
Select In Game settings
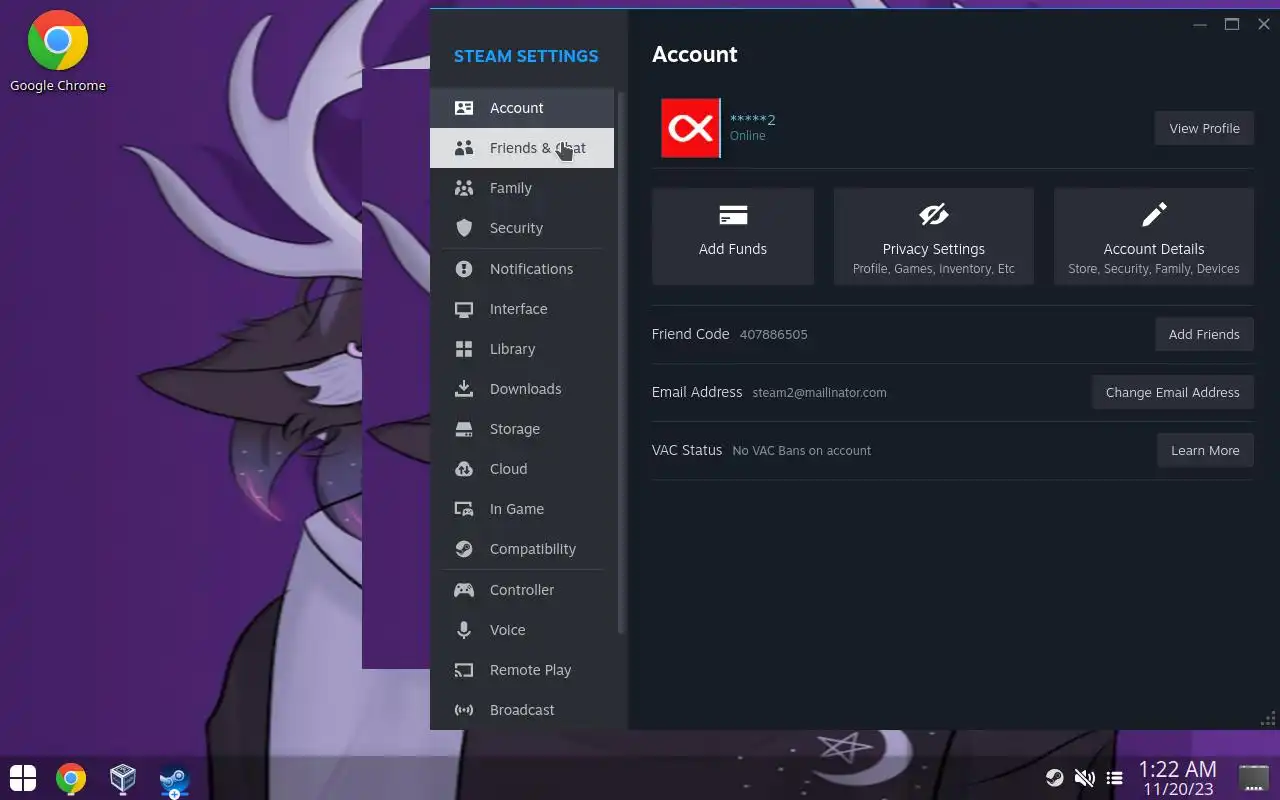(x=522, y=509)
